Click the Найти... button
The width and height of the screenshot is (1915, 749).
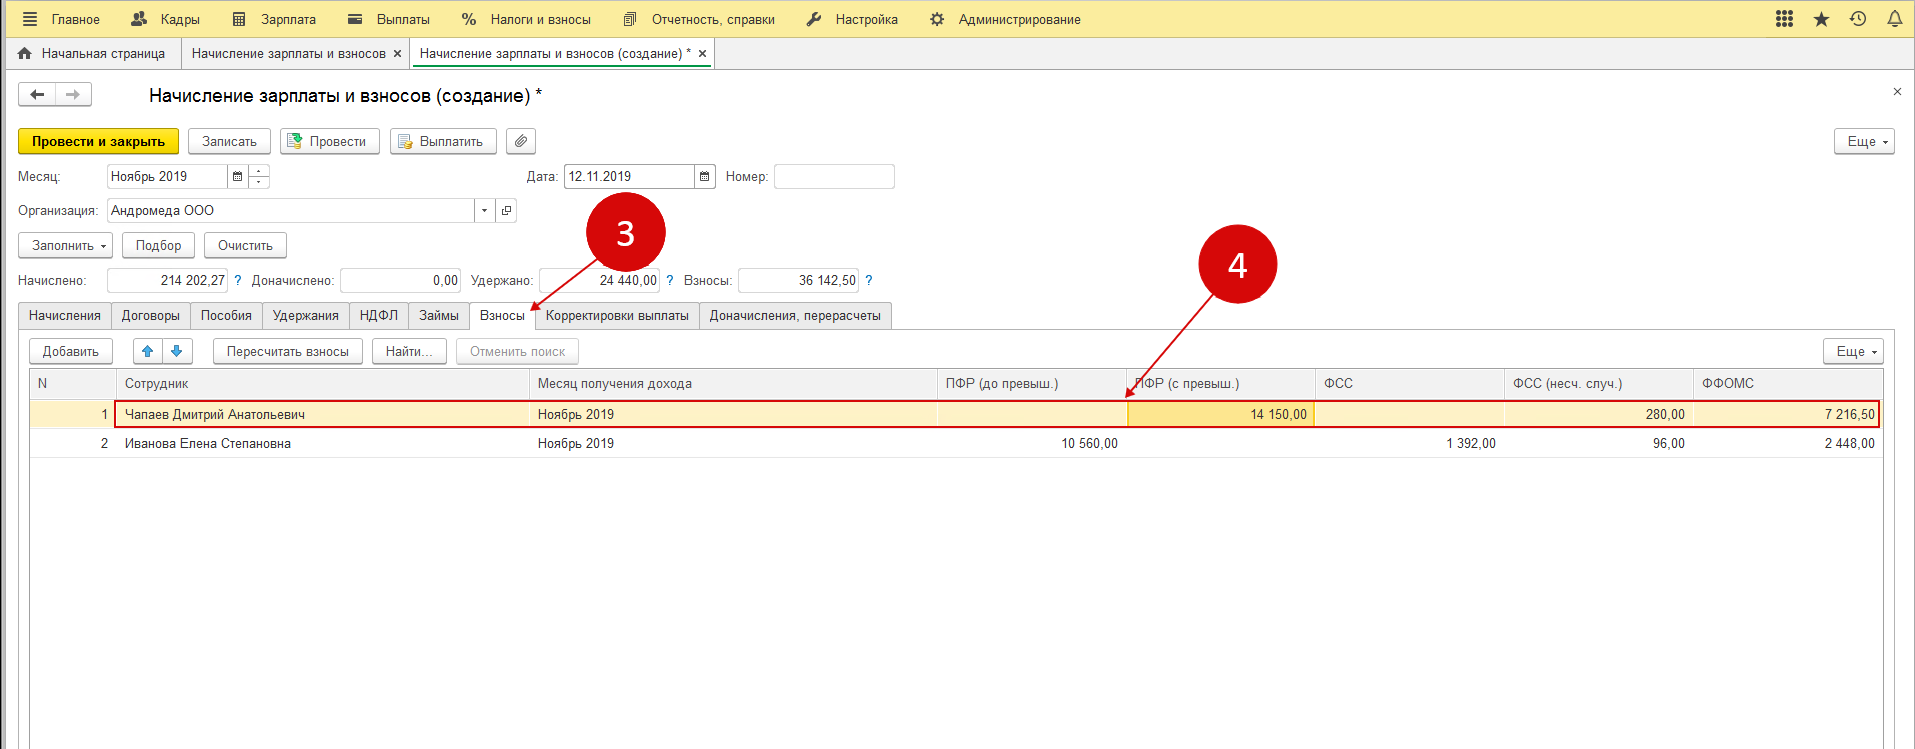(x=409, y=351)
